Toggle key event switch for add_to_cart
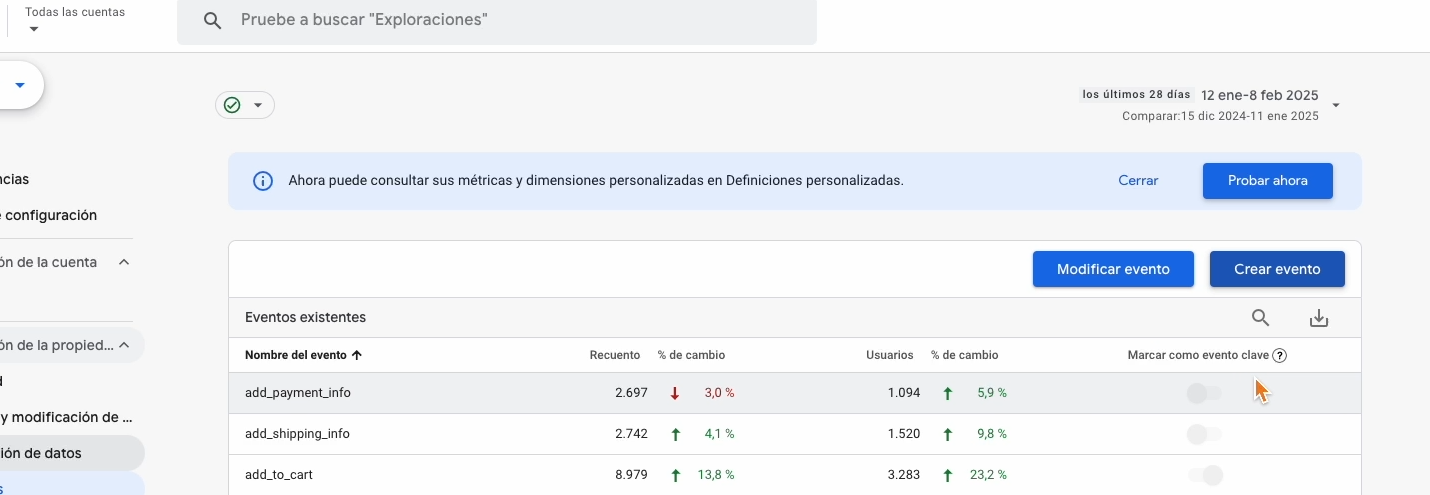 coord(1204,475)
